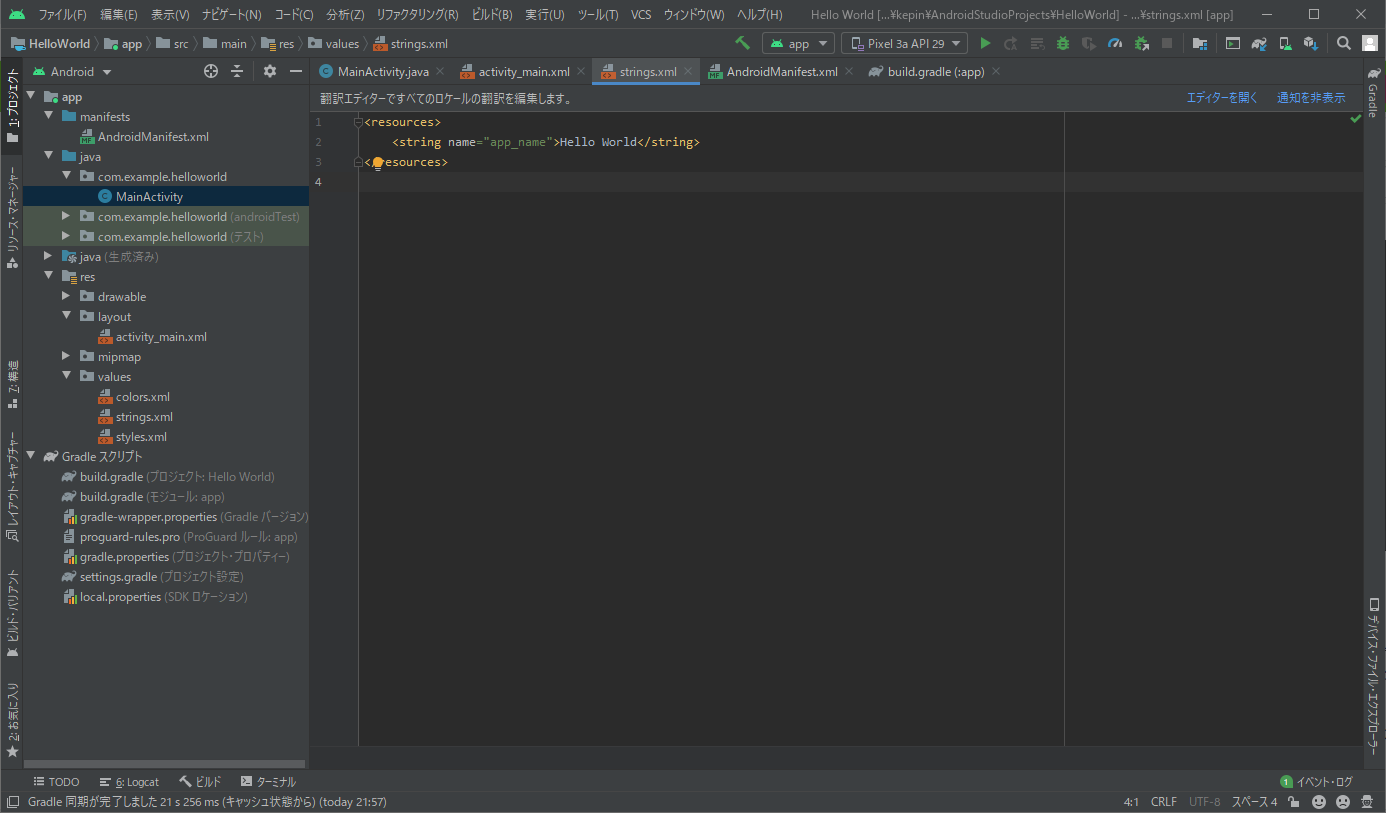Open the TODO tool window

pos(56,782)
